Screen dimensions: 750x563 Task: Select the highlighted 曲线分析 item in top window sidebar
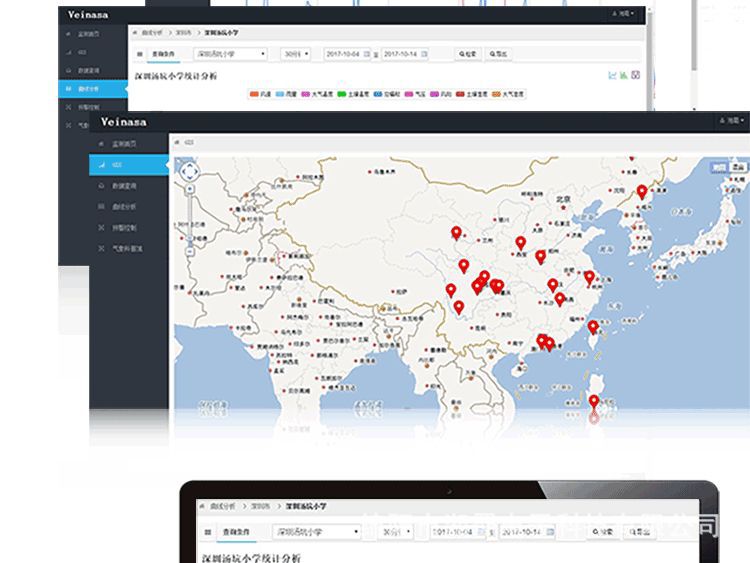[x=93, y=89]
